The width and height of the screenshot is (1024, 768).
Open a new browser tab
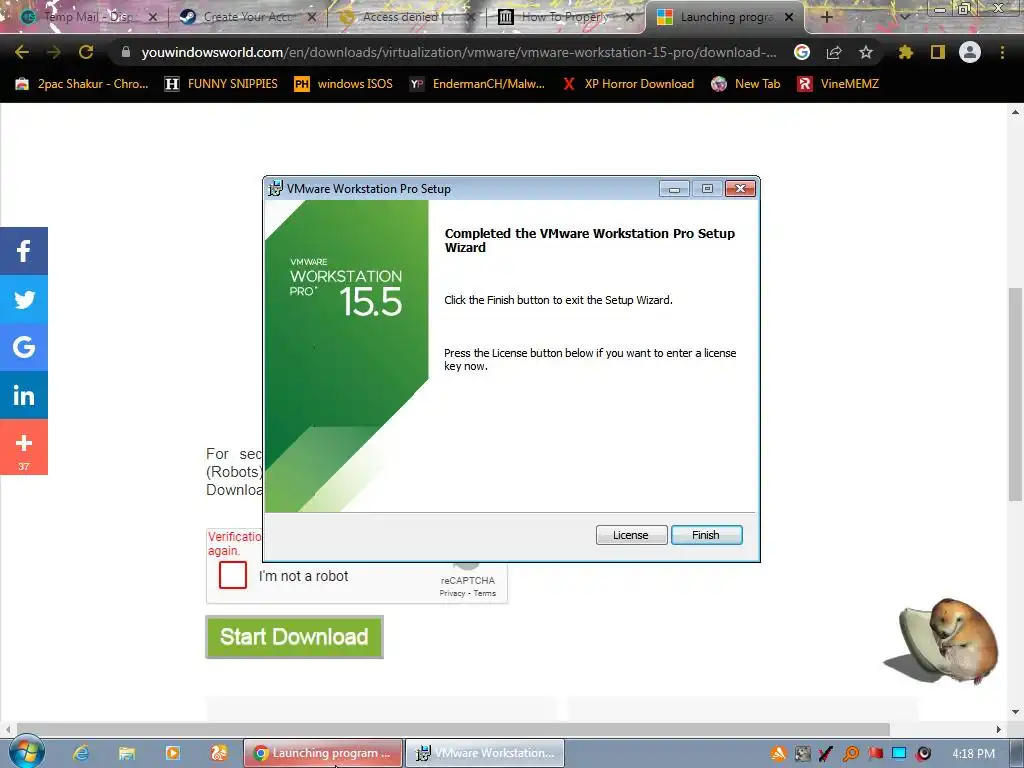(x=826, y=17)
